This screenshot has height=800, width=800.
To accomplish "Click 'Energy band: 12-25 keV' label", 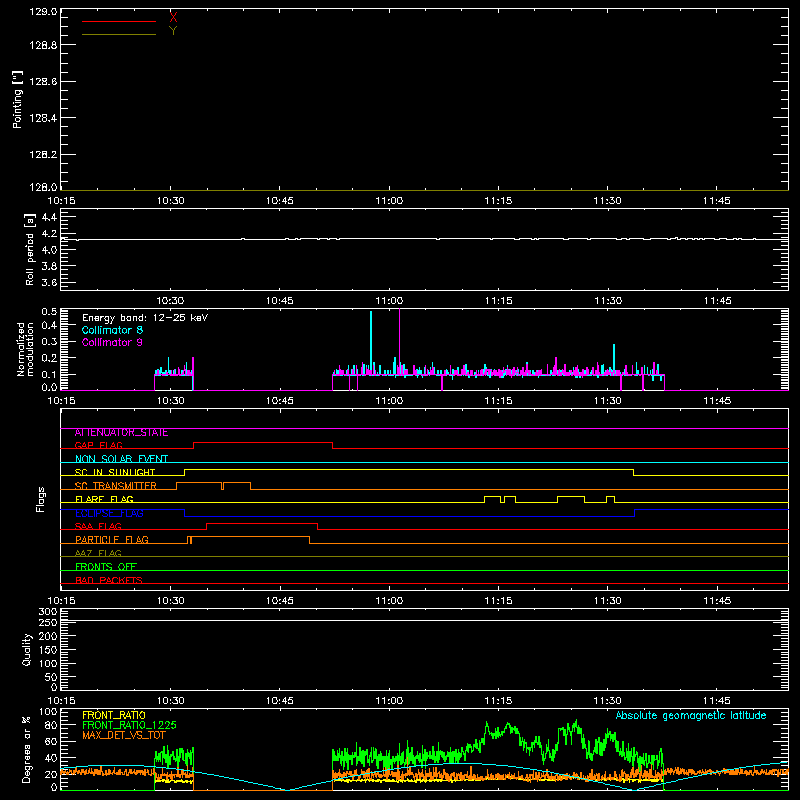I will [145, 318].
